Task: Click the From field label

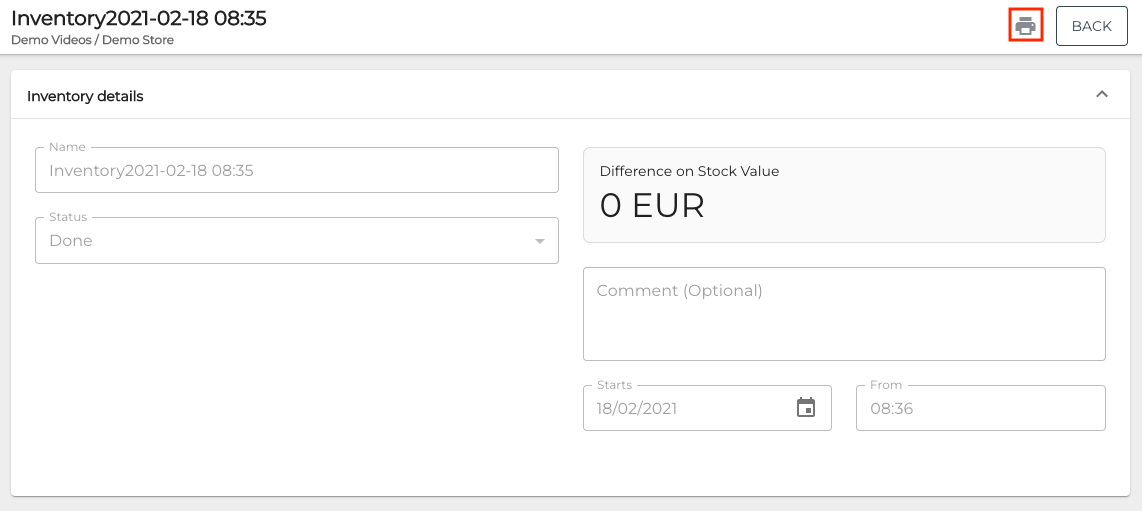Action: click(x=886, y=385)
